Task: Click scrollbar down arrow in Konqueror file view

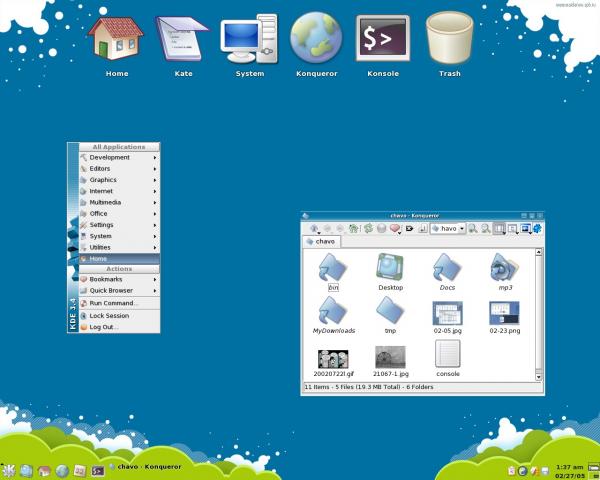Action: (538, 377)
